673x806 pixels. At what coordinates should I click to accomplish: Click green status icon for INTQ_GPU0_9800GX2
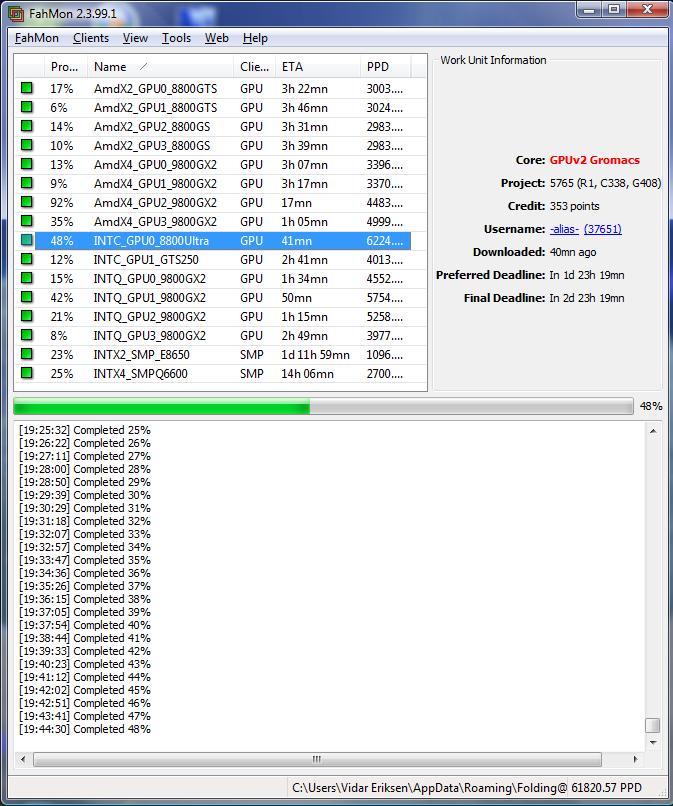click(27, 278)
